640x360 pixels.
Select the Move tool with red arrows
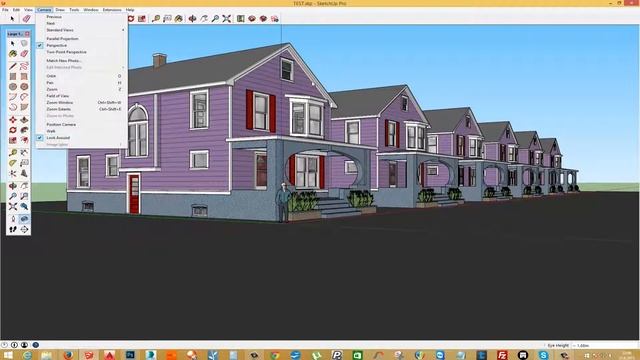tap(13, 120)
